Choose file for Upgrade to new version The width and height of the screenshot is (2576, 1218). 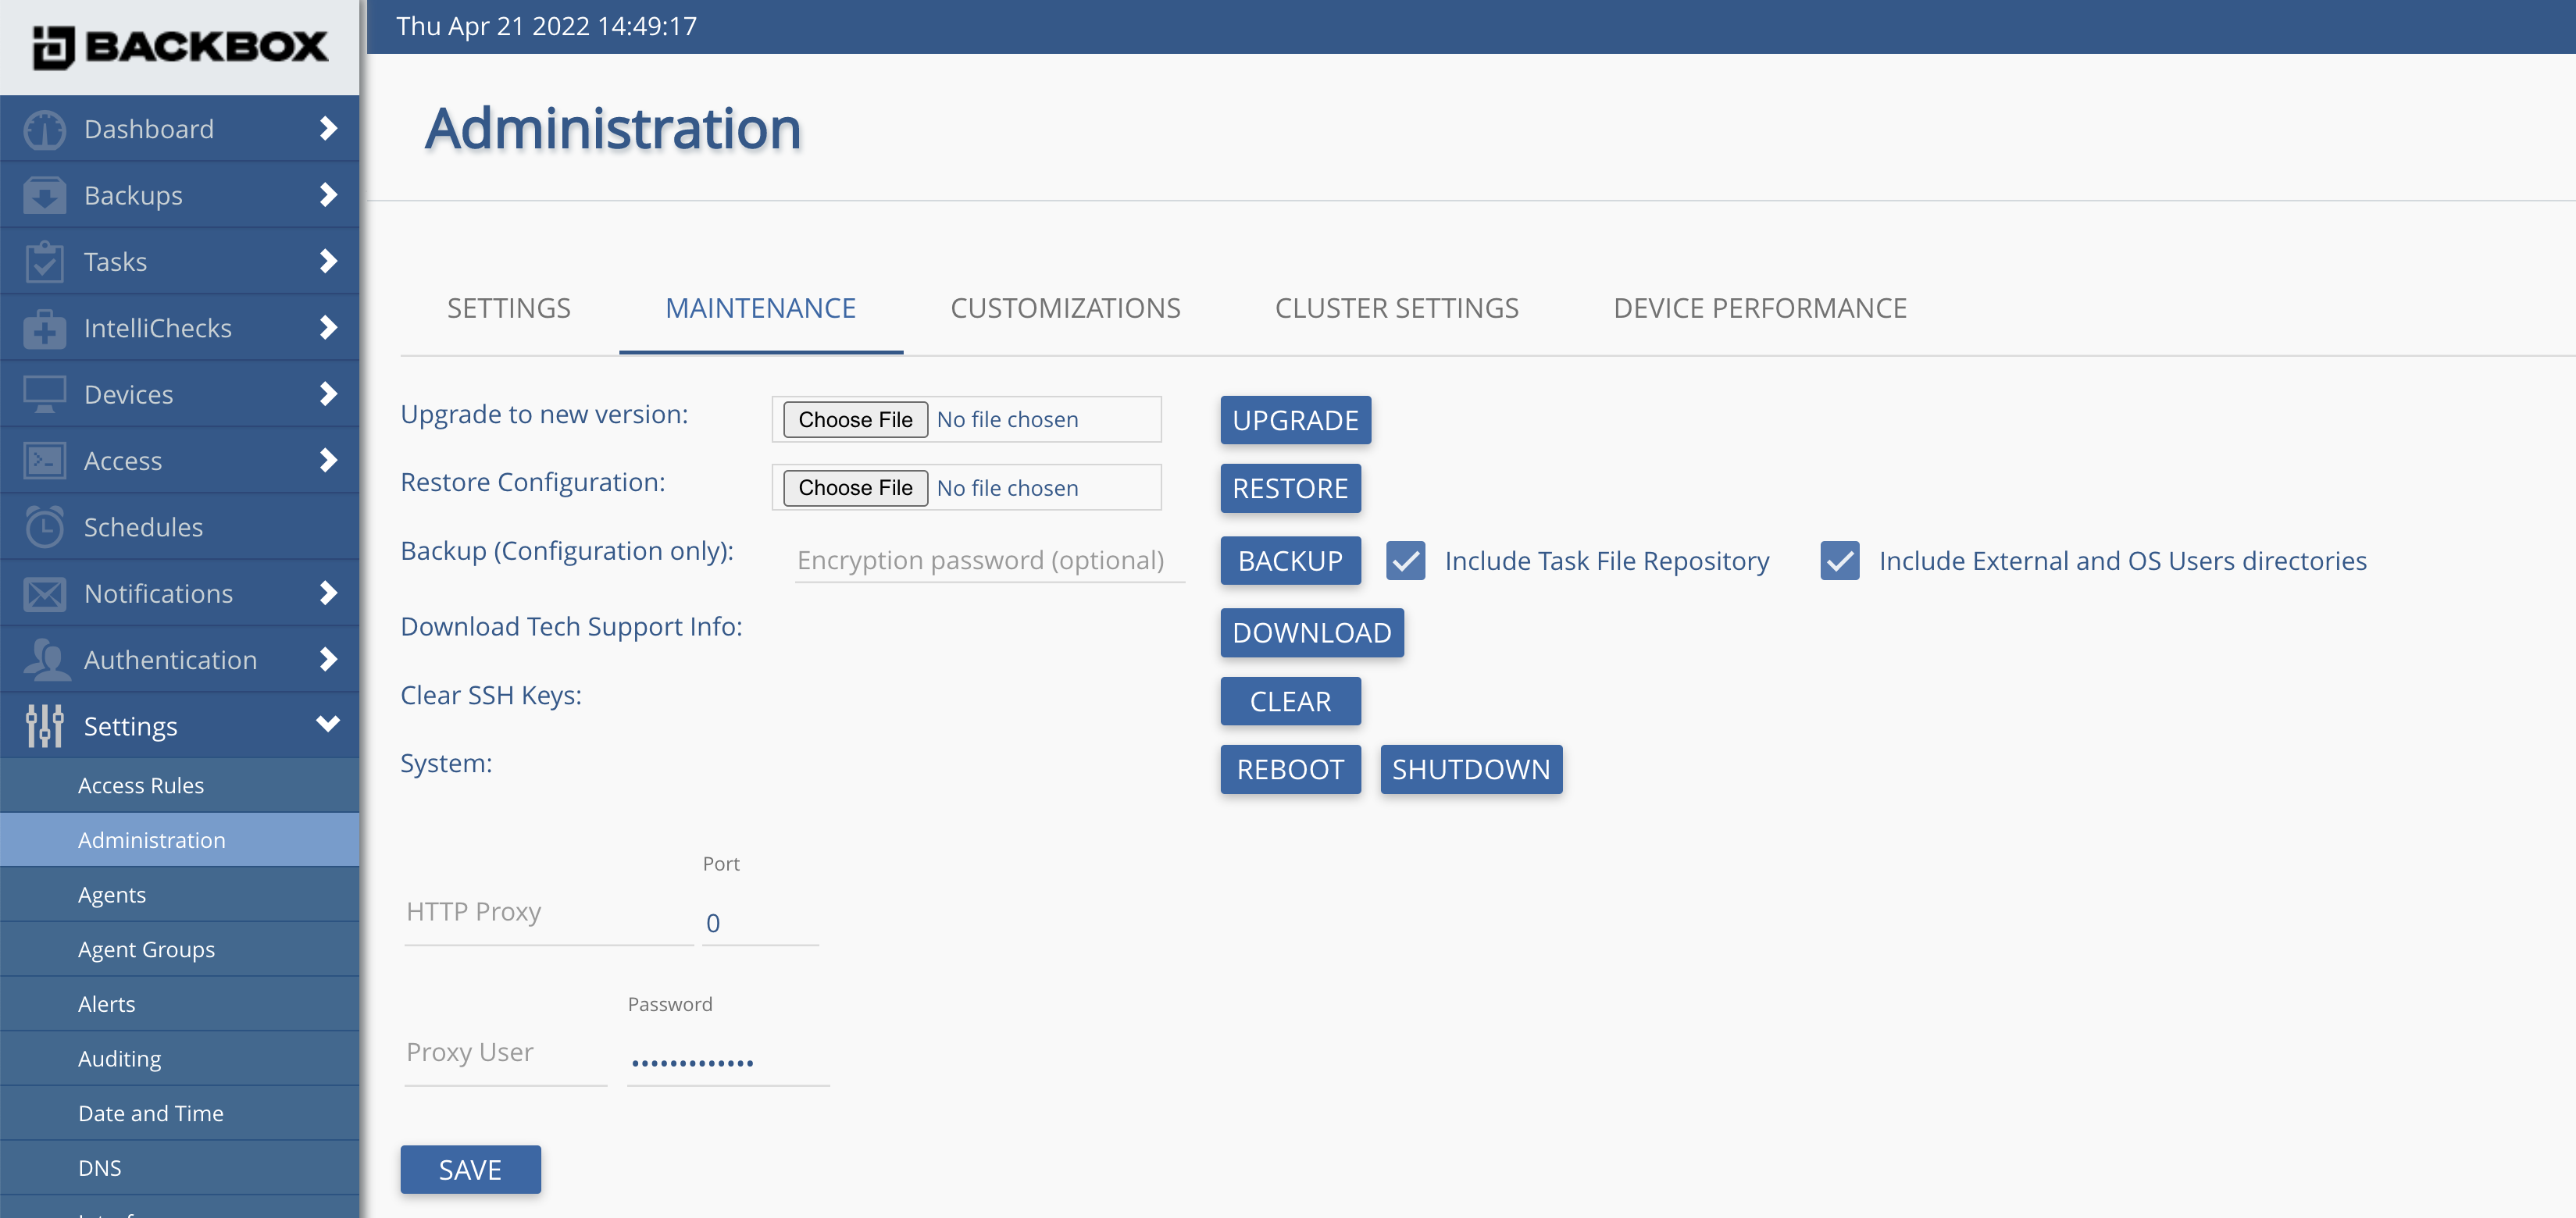[x=854, y=420]
